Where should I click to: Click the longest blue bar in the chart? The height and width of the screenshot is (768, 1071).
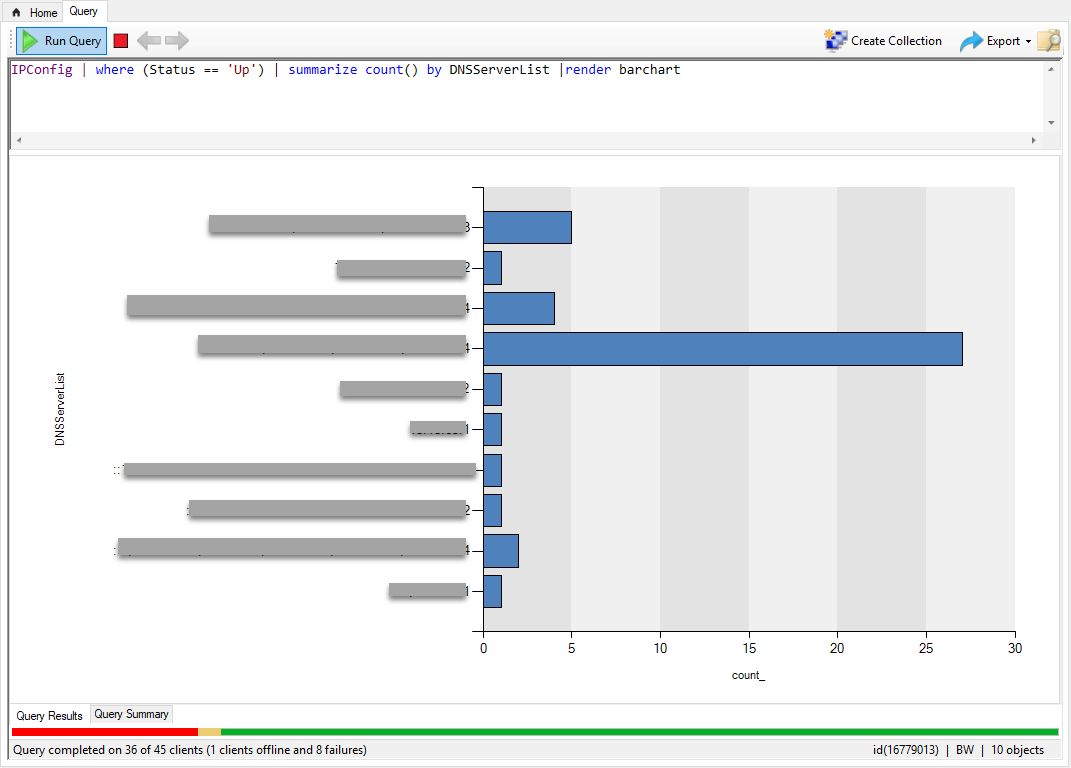click(x=720, y=348)
